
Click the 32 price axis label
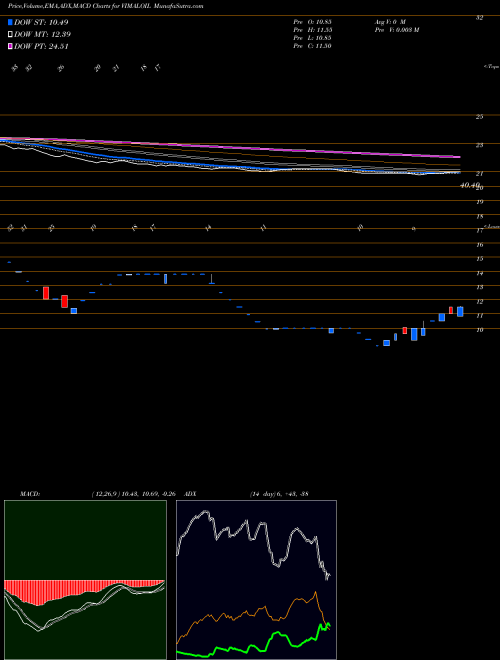[479, 18]
